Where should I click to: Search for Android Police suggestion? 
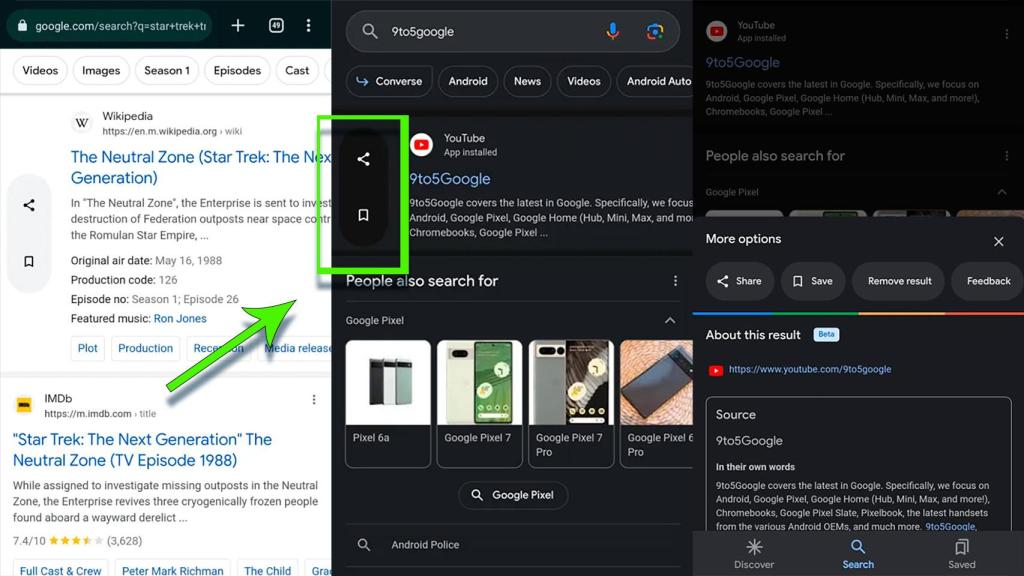pyautogui.click(x=513, y=545)
